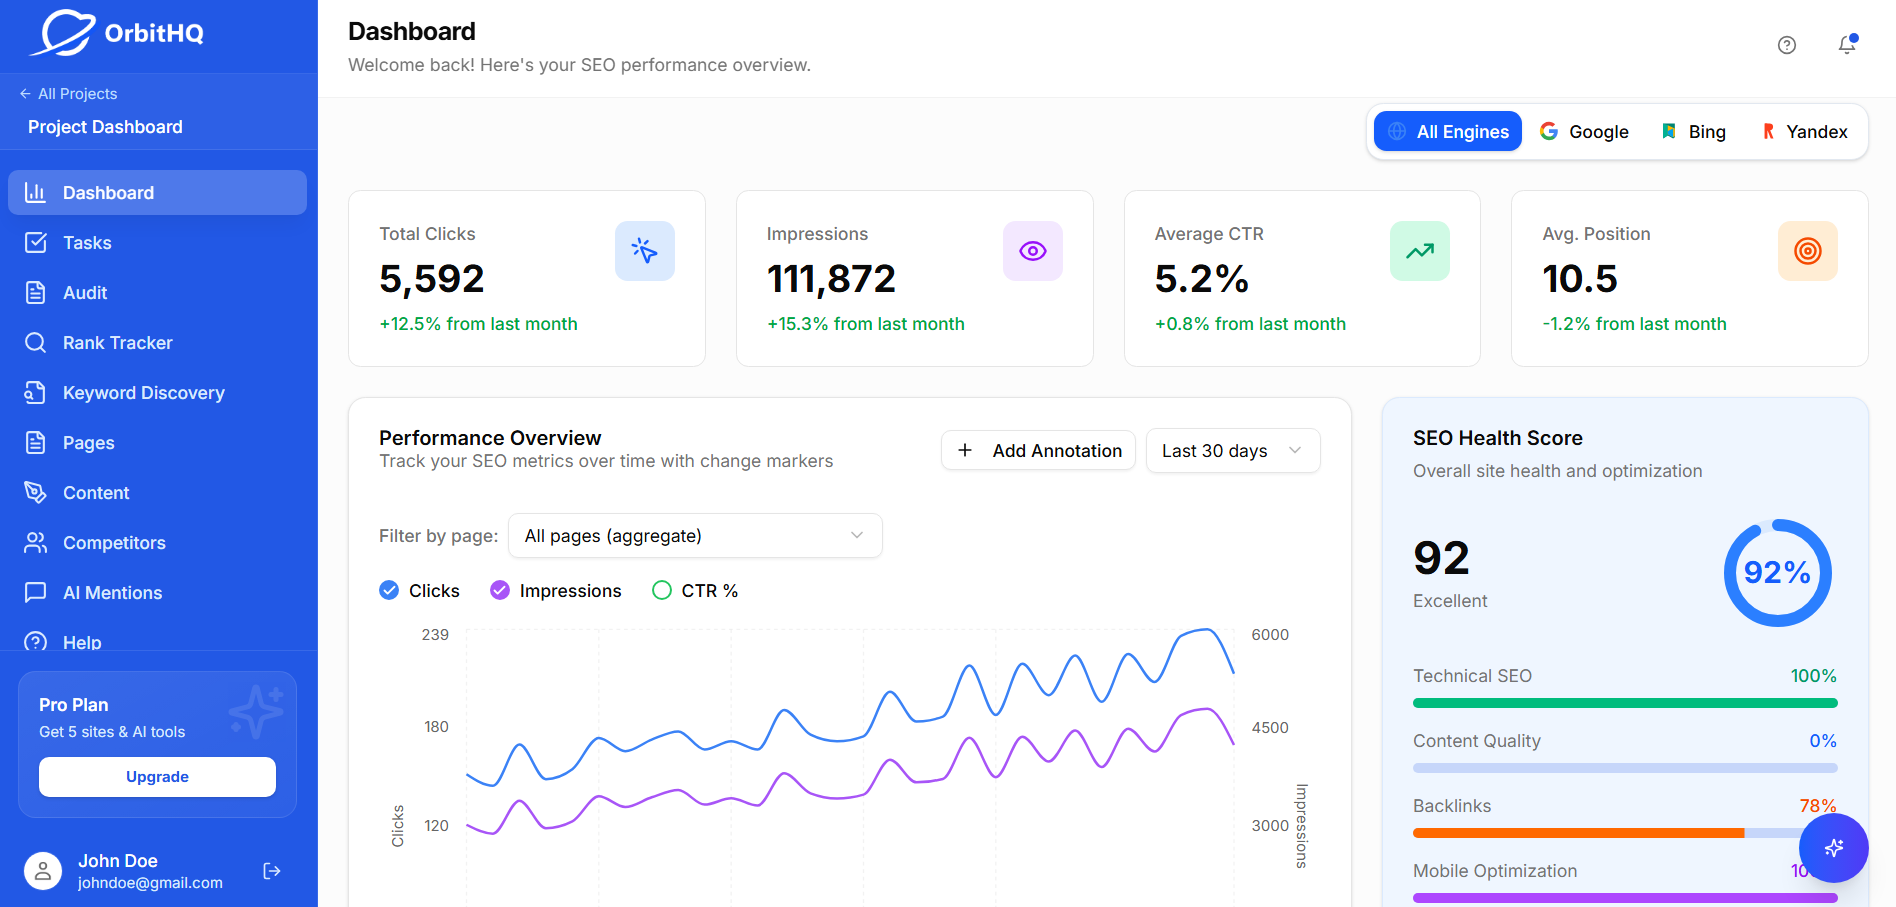Click the help question mark icon
Viewport: 1896px width, 907px height.
1787,44
